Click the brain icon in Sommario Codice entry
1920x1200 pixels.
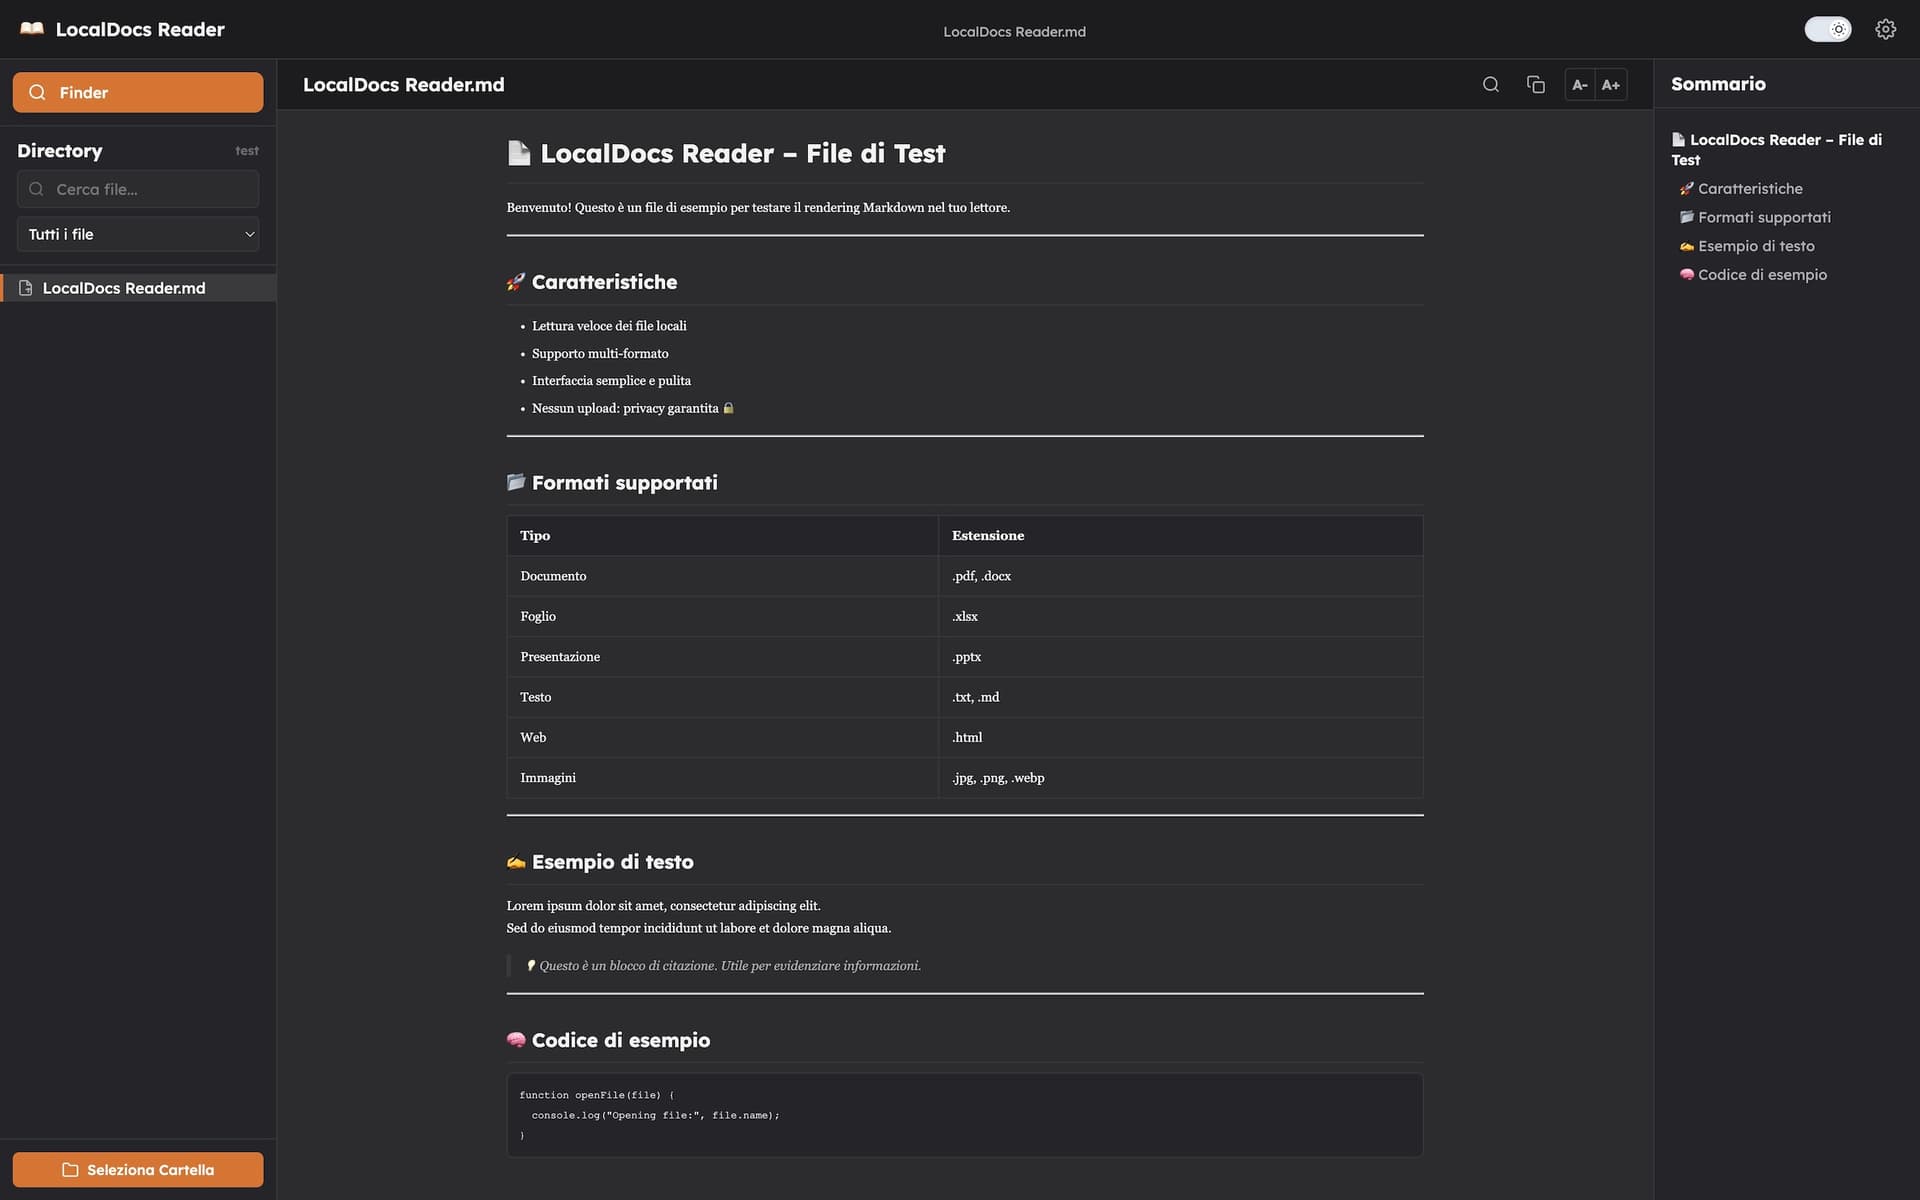1686,275
